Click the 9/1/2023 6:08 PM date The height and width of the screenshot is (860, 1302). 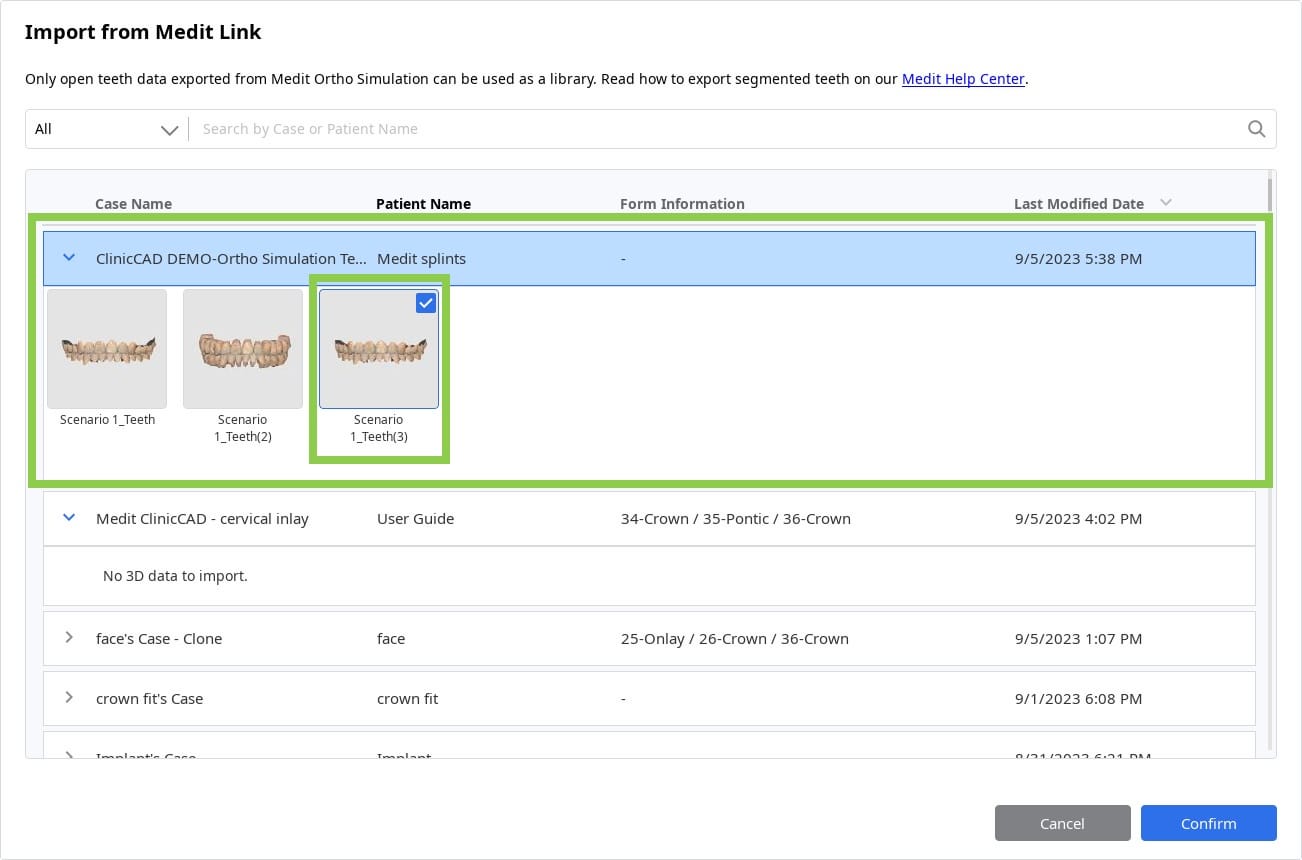coord(1078,699)
